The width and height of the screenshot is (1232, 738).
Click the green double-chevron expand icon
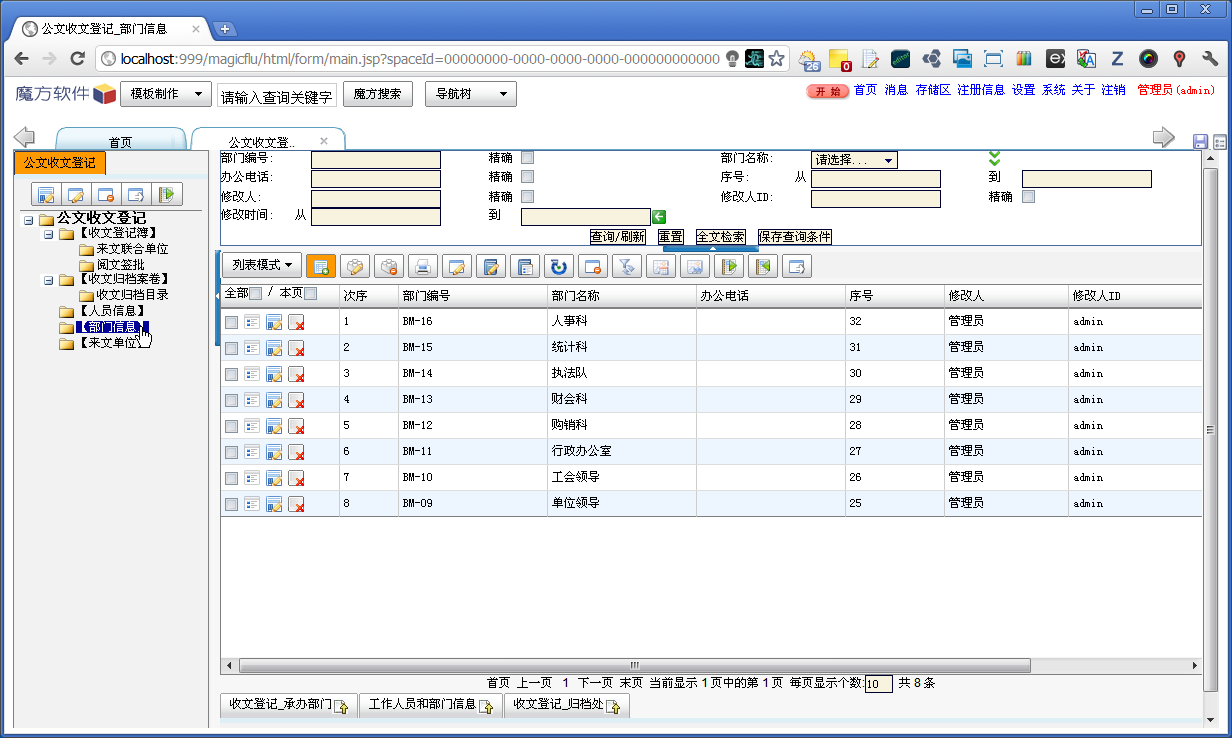(994, 158)
